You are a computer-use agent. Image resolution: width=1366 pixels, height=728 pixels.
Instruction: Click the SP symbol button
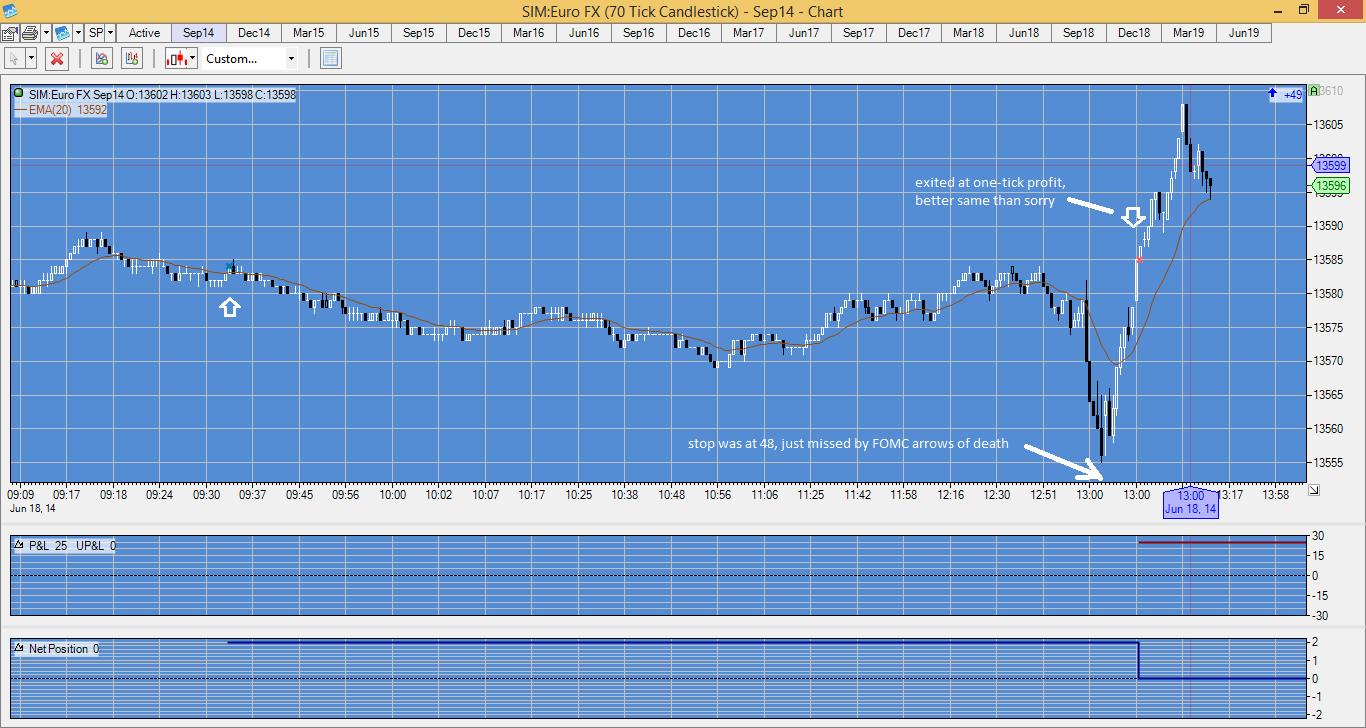tap(96, 33)
